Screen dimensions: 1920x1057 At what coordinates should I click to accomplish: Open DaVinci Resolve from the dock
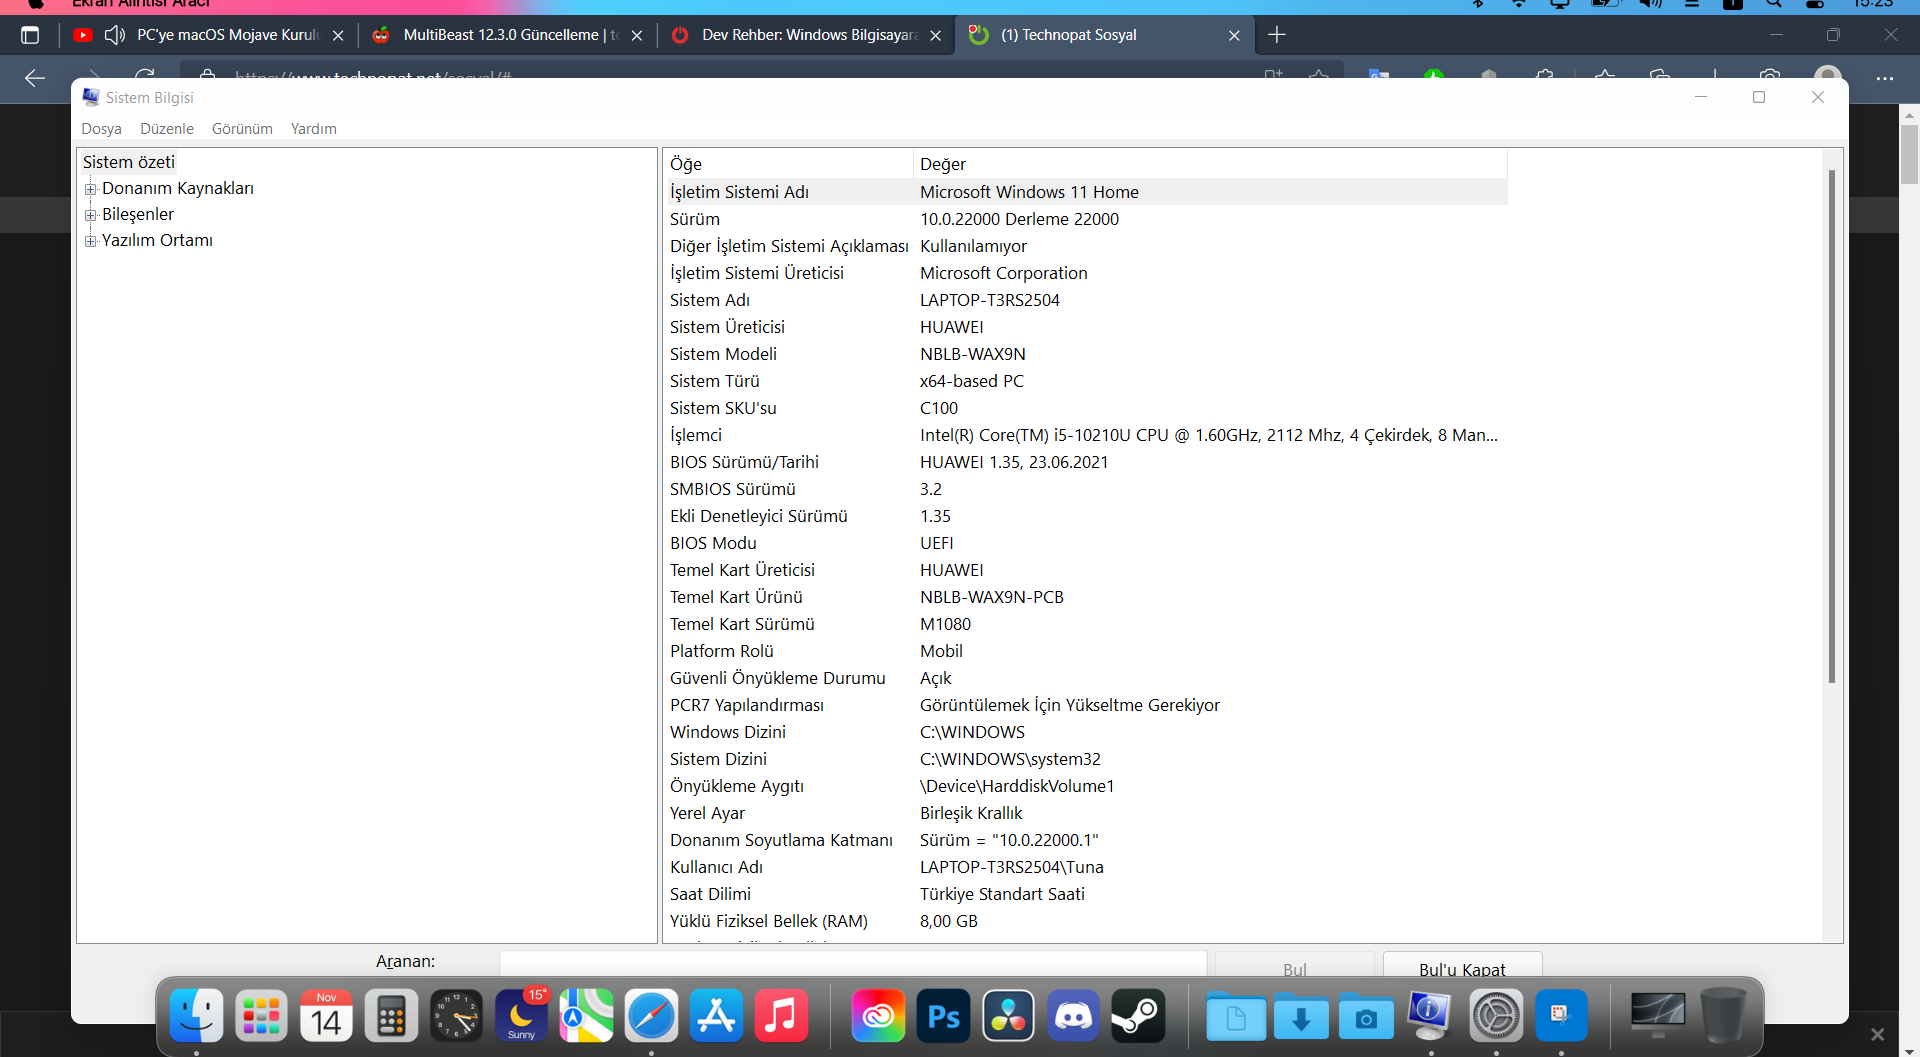1008,1016
